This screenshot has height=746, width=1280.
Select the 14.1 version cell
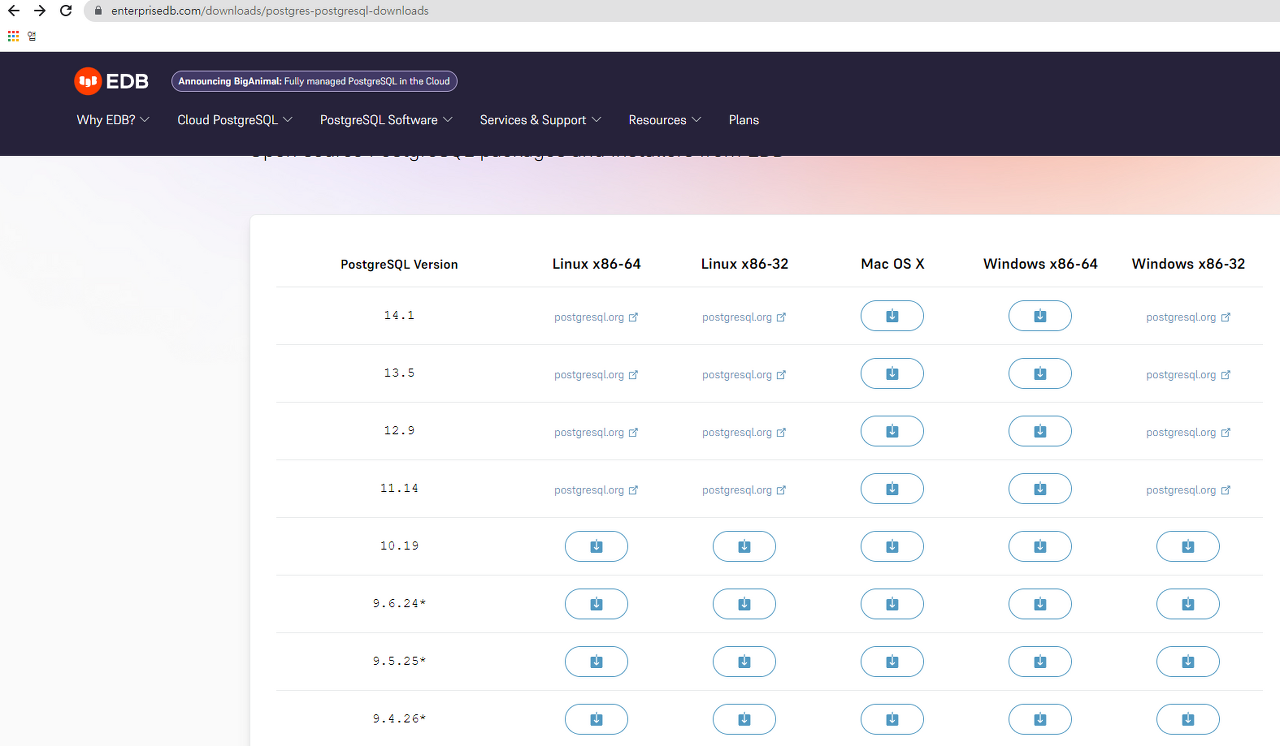pos(399,316)
